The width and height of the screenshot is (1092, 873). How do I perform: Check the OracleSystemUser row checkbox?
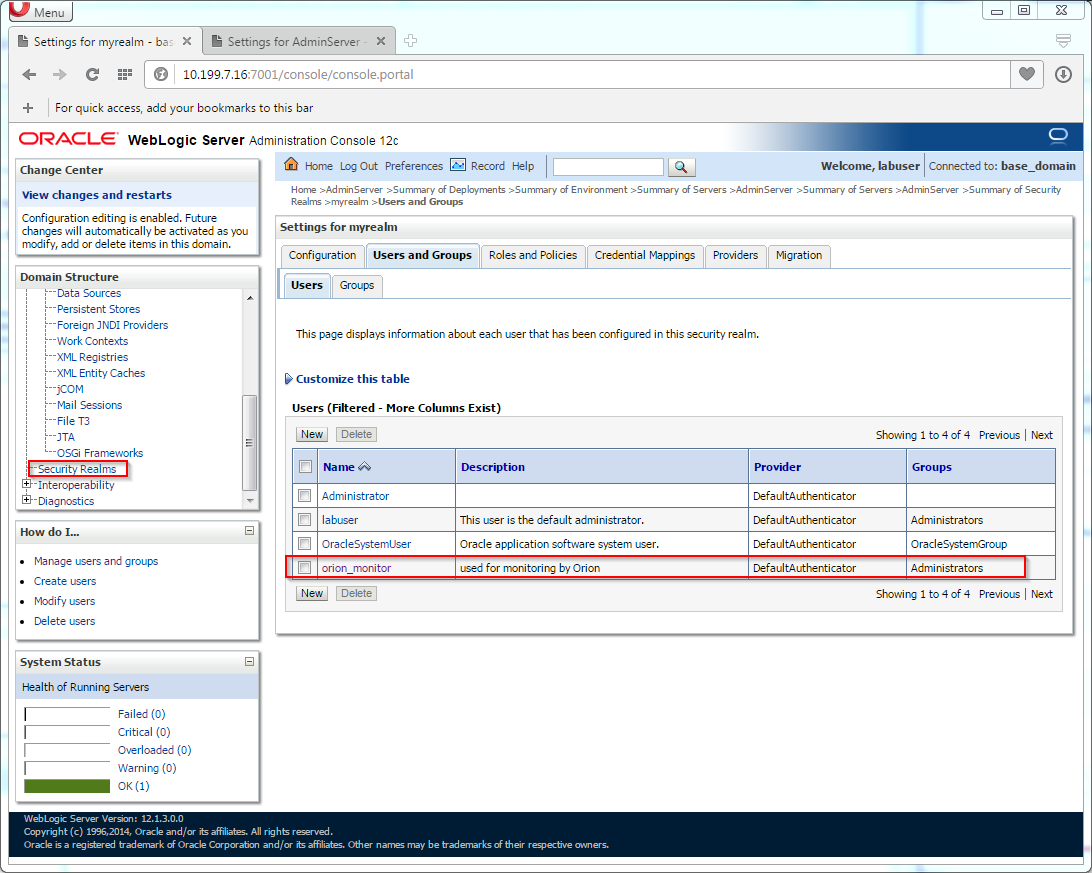304,543
